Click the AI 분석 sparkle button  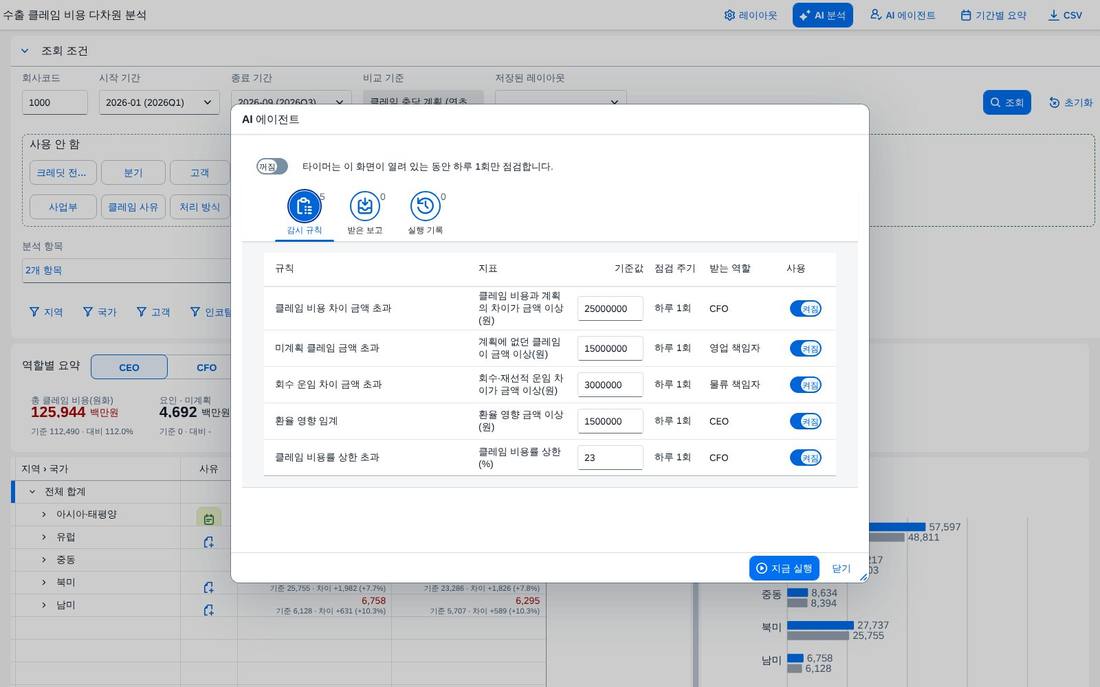coord(822,15)
